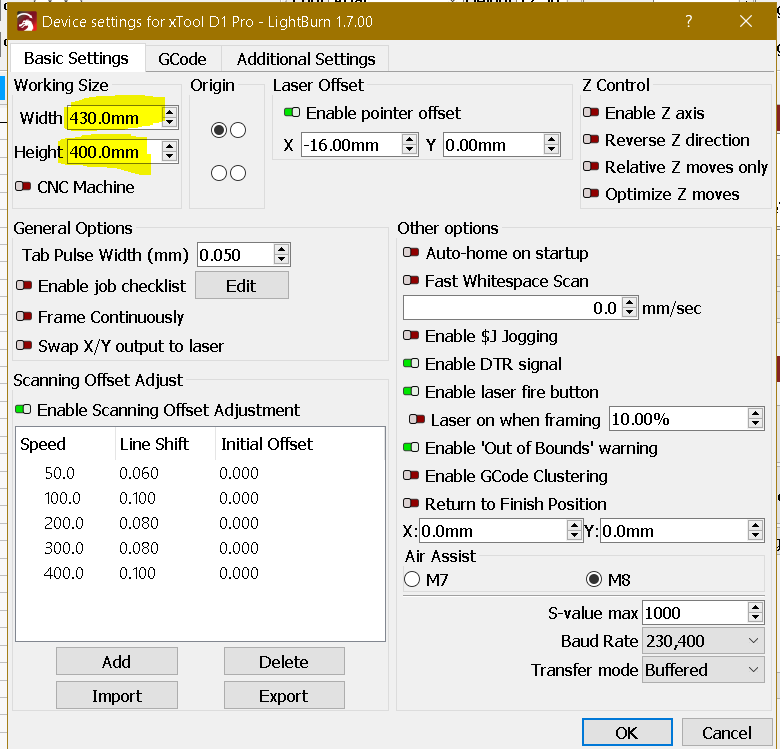The width and height of the screenshot is (780, 749).
Task: Select the Basic Settings tab
Action: 77,58
